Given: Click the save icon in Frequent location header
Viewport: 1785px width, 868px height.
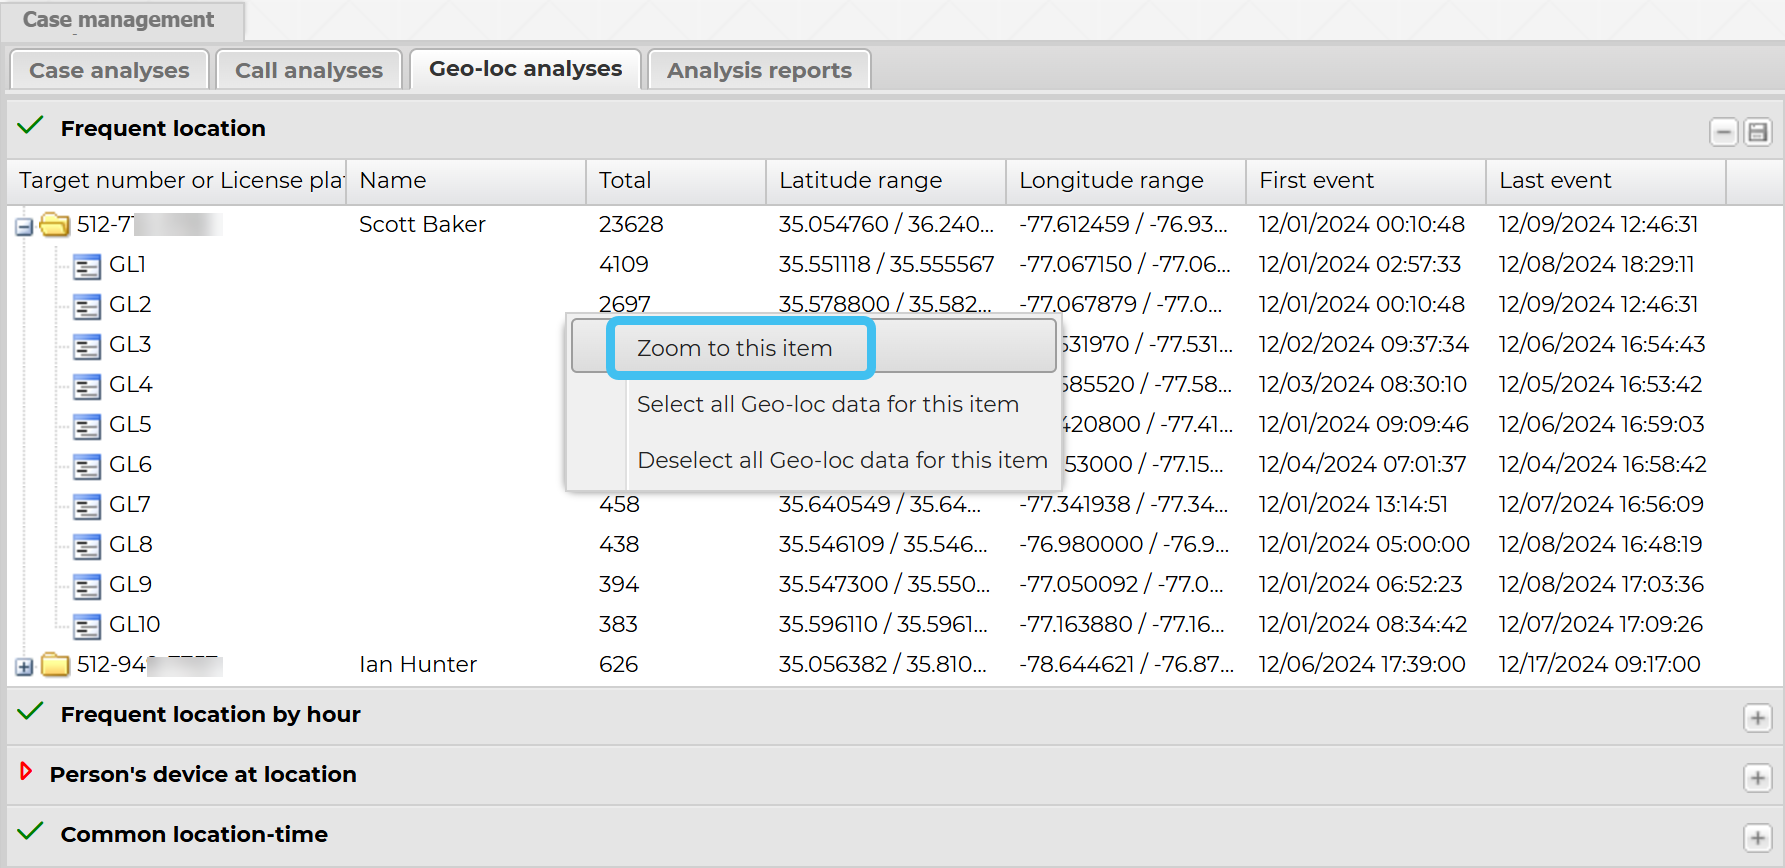Looking at the screenshot, I should coord(1757,132).
